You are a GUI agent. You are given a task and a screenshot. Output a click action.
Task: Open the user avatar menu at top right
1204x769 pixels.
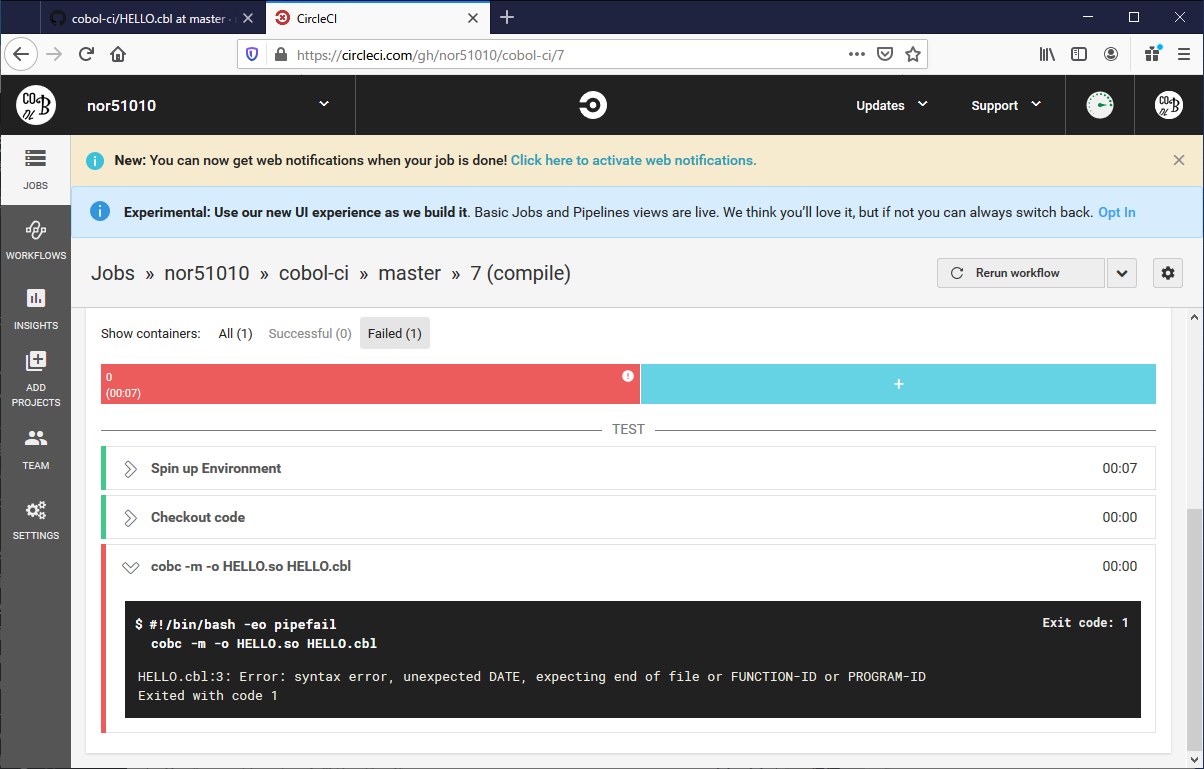(x=1168, y=105)
